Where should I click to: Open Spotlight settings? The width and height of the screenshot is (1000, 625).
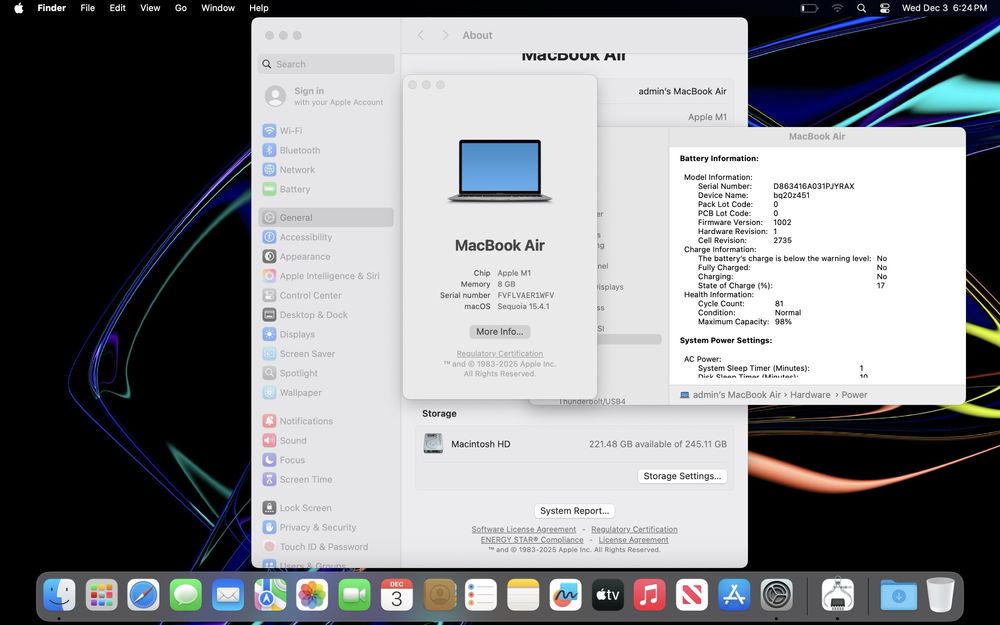(326, 373)
